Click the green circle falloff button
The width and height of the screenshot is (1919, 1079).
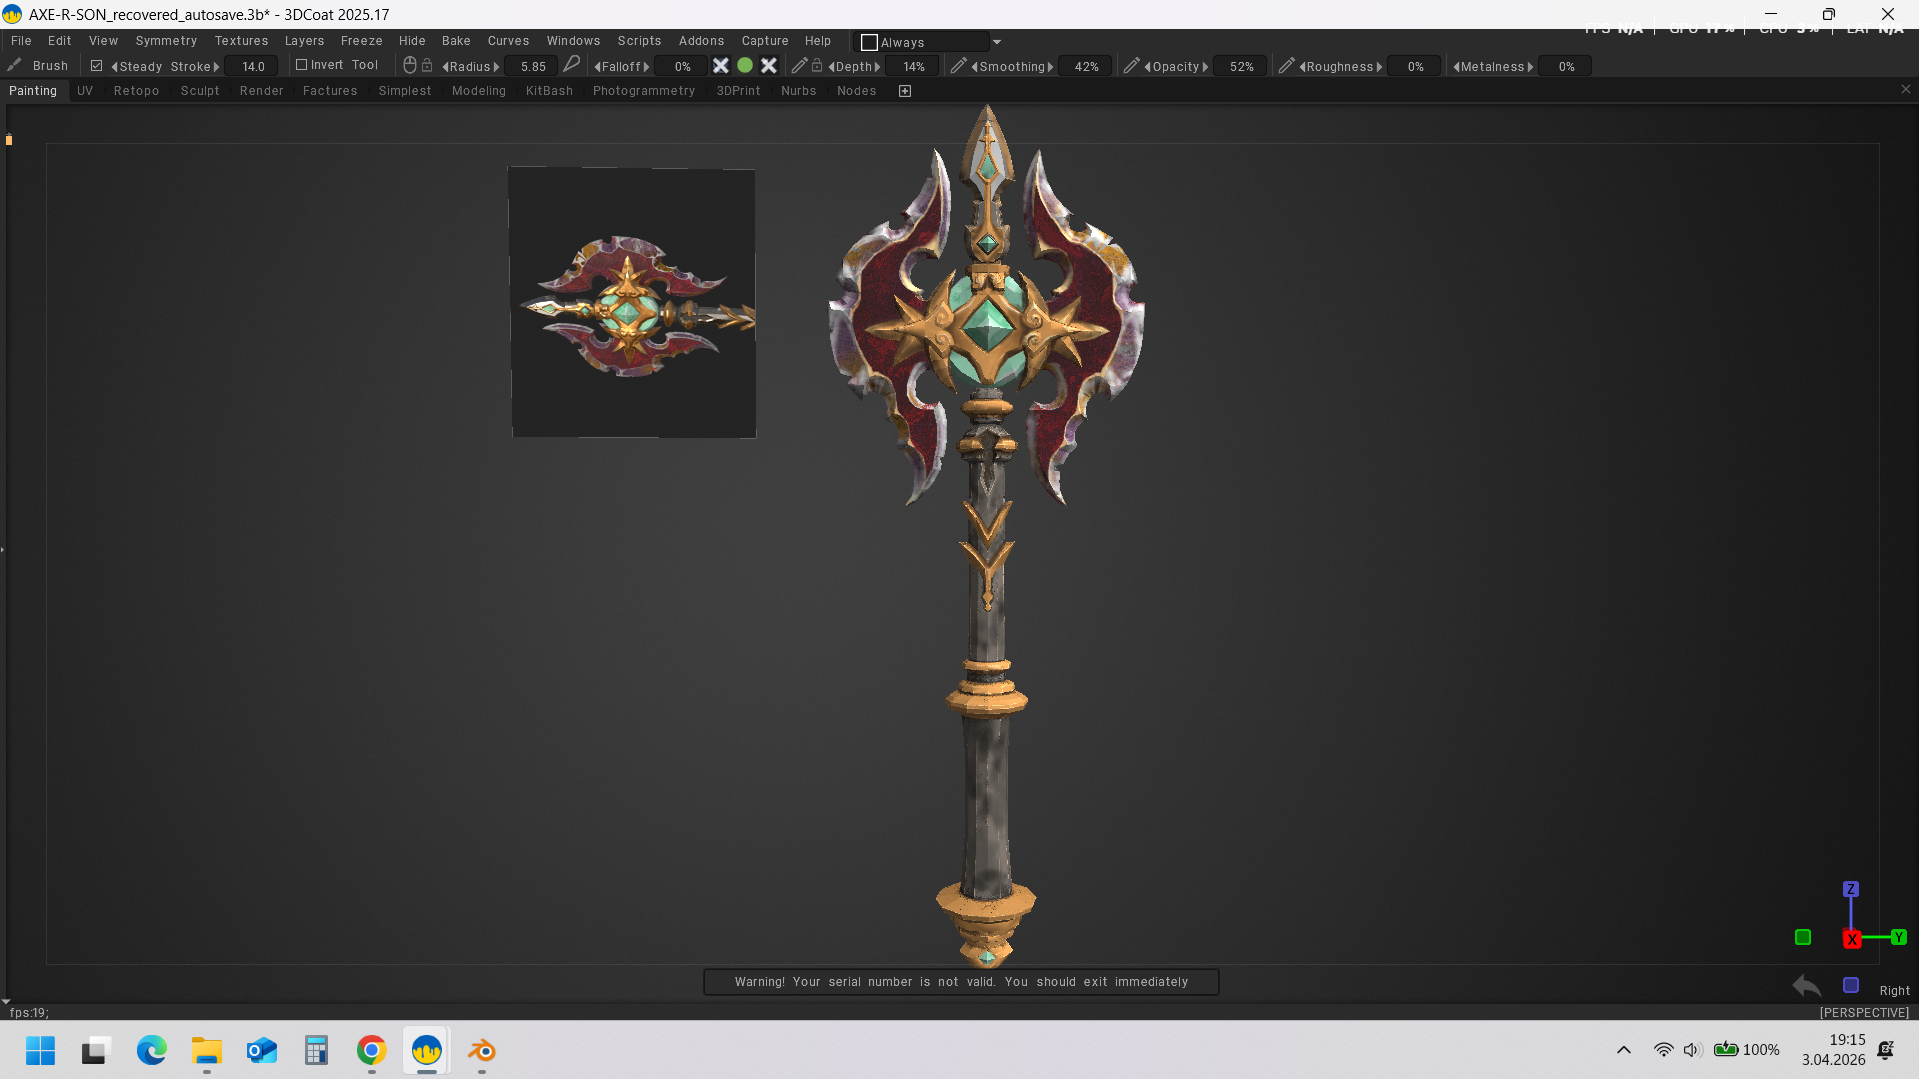(745, 66)
